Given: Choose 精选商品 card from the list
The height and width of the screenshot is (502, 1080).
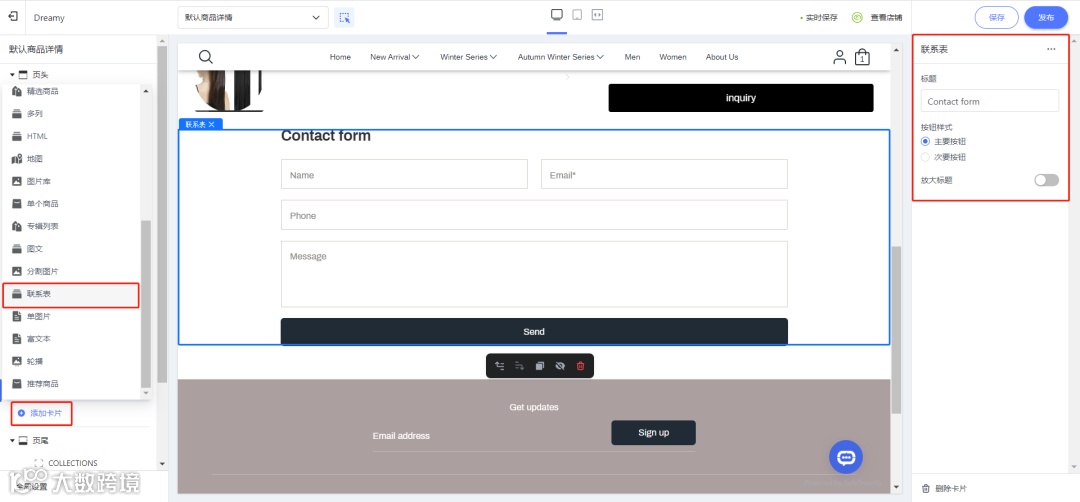Looking at the screenshot, I should (72, 92).
